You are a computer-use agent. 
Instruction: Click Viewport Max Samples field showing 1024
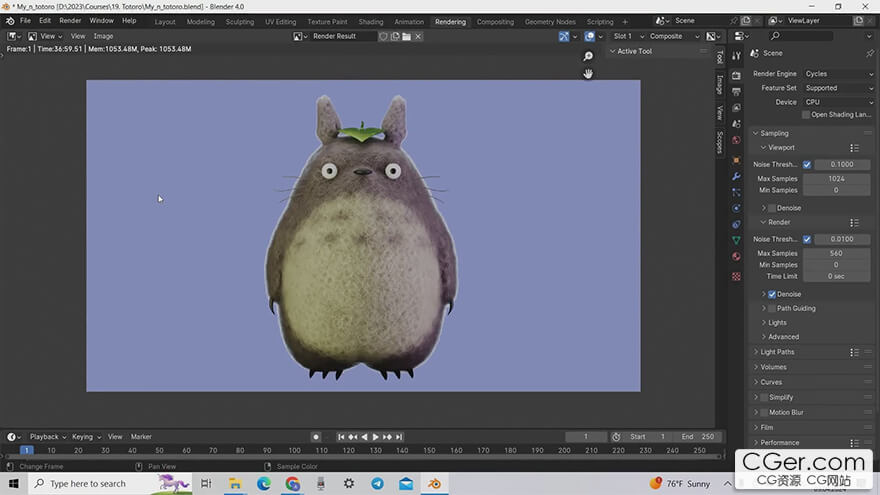click(836, 178)
